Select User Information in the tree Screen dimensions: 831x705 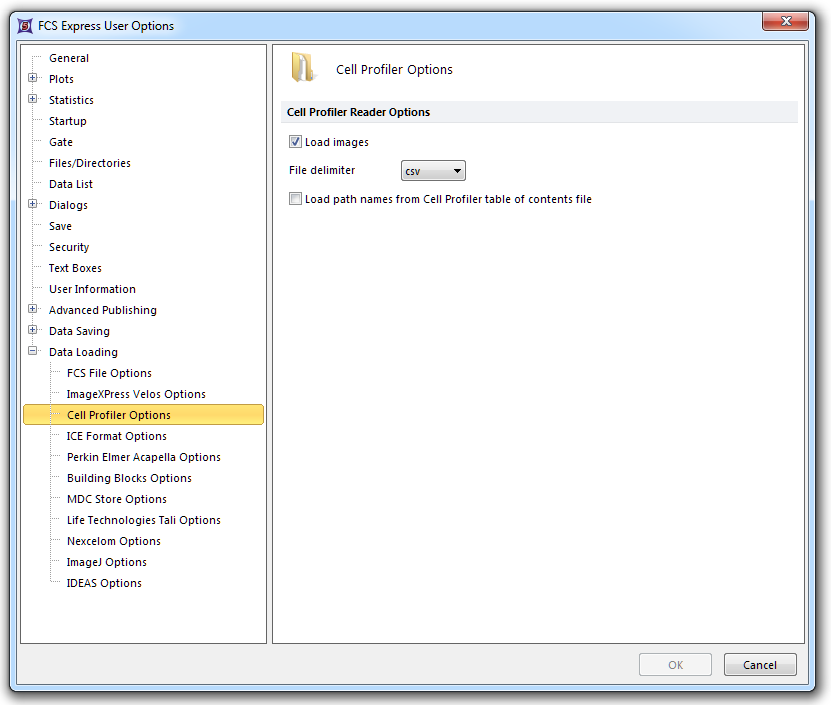(x=92, y=289)
